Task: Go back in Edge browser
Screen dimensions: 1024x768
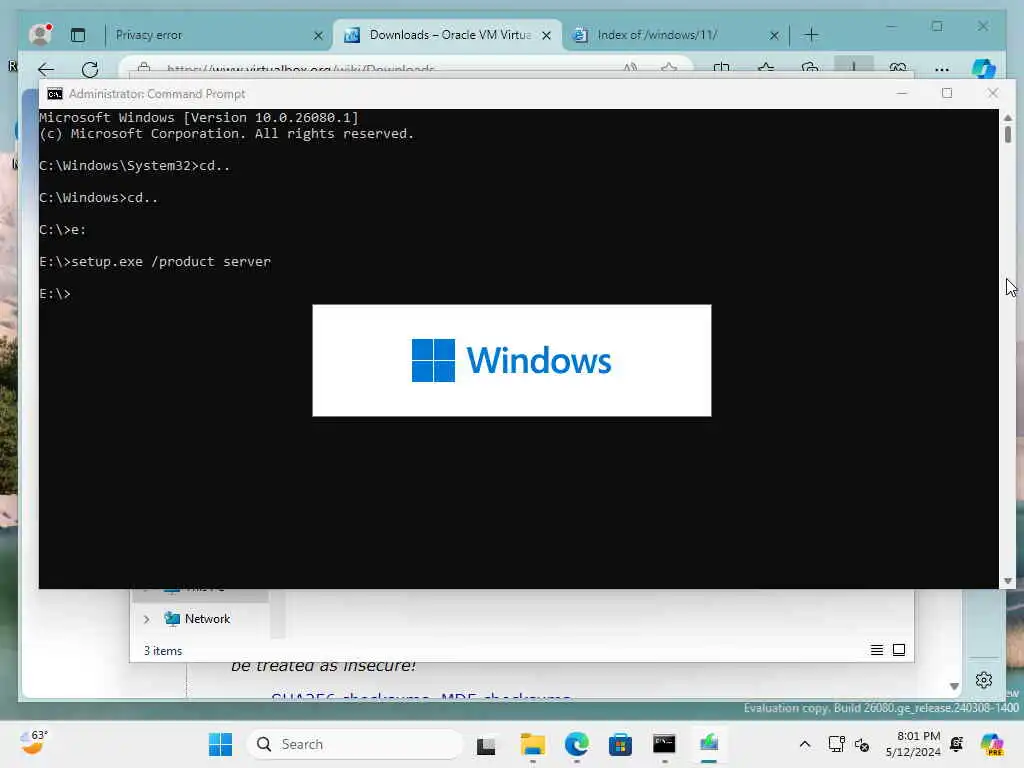Action: (x=46, y=69)
